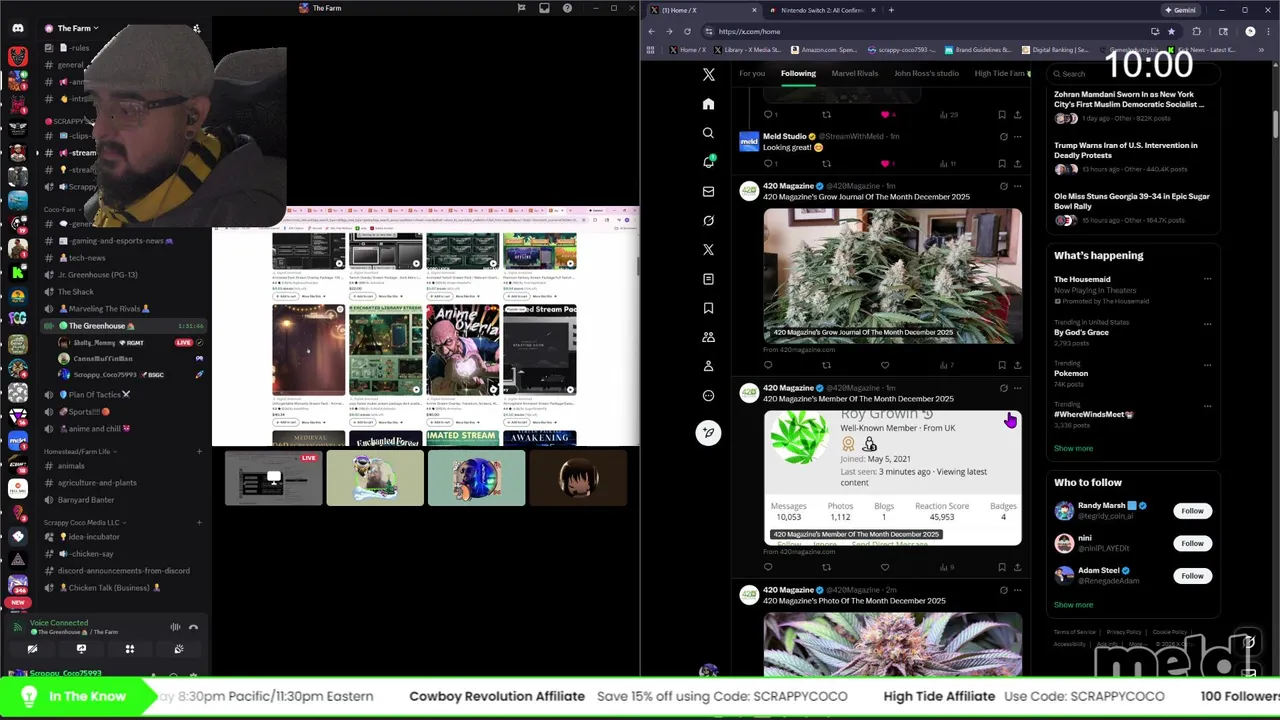Open the green Kick server icon
Viewport: 1280px width, 720px height.
[18, 271]
